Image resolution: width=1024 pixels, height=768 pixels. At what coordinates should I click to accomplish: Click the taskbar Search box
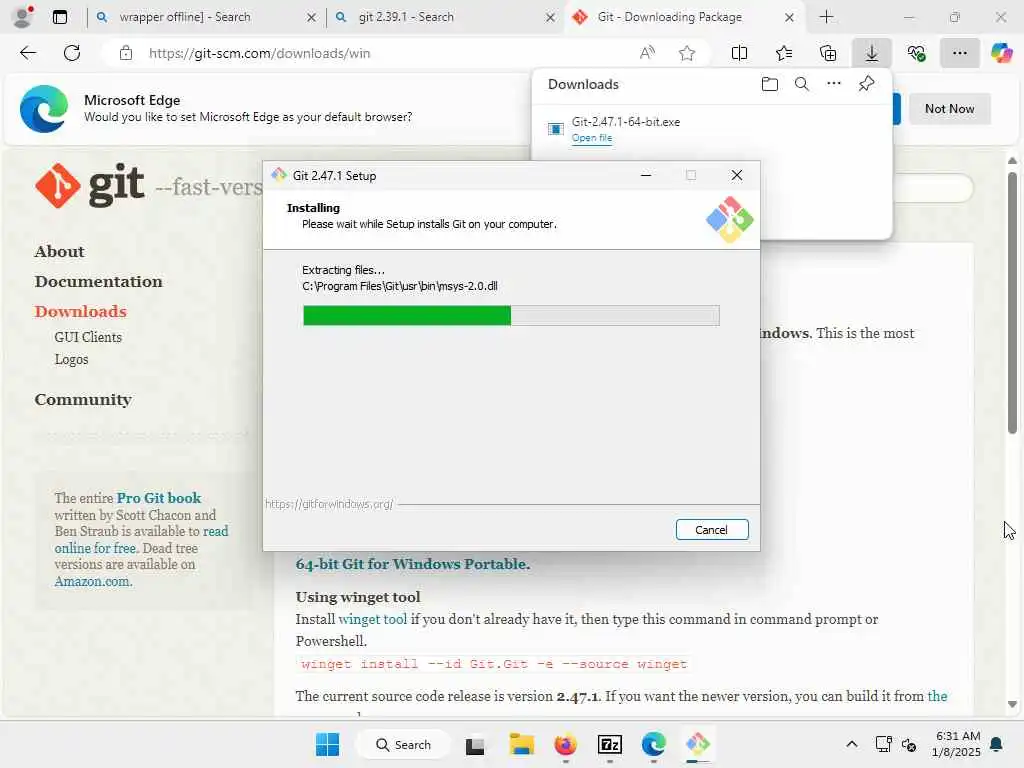403,744
